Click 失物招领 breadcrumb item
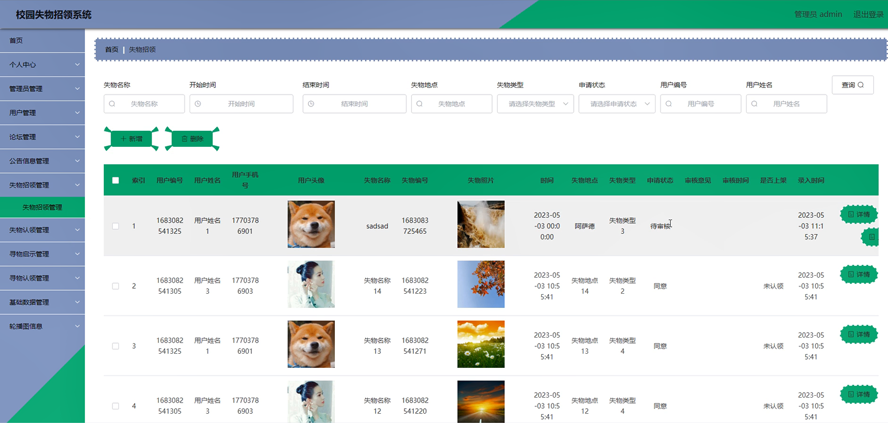This screenshot has width=888, height=423. (x=142, y=50)
